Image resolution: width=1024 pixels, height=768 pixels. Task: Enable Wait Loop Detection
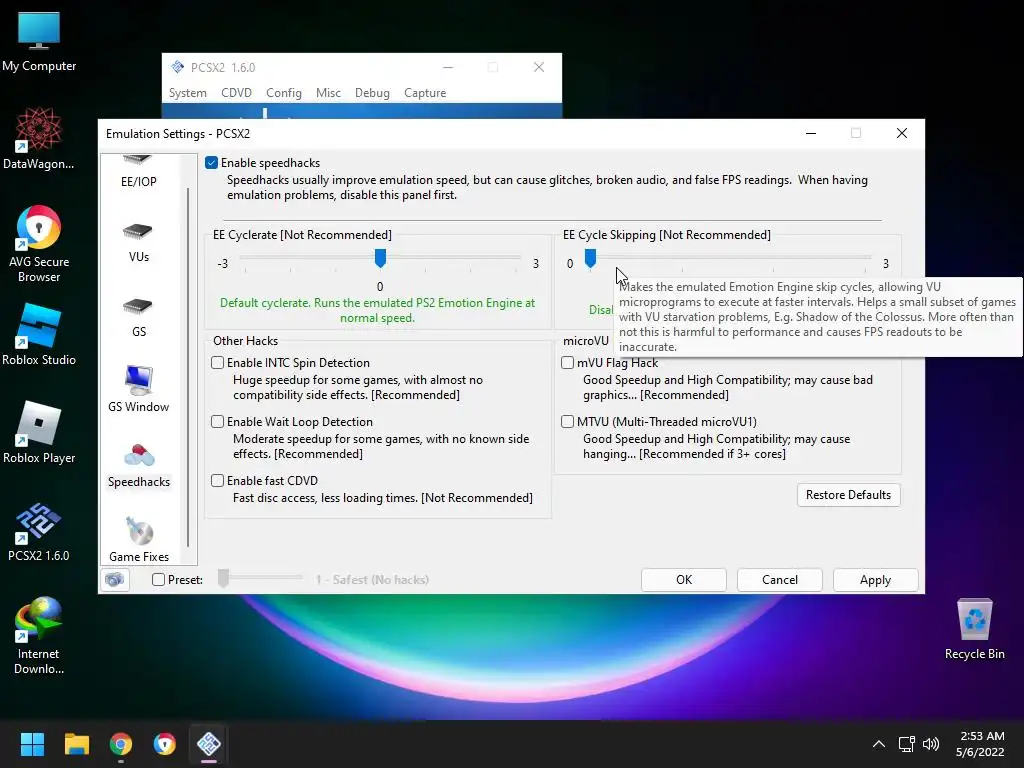(x=217, y=421)
